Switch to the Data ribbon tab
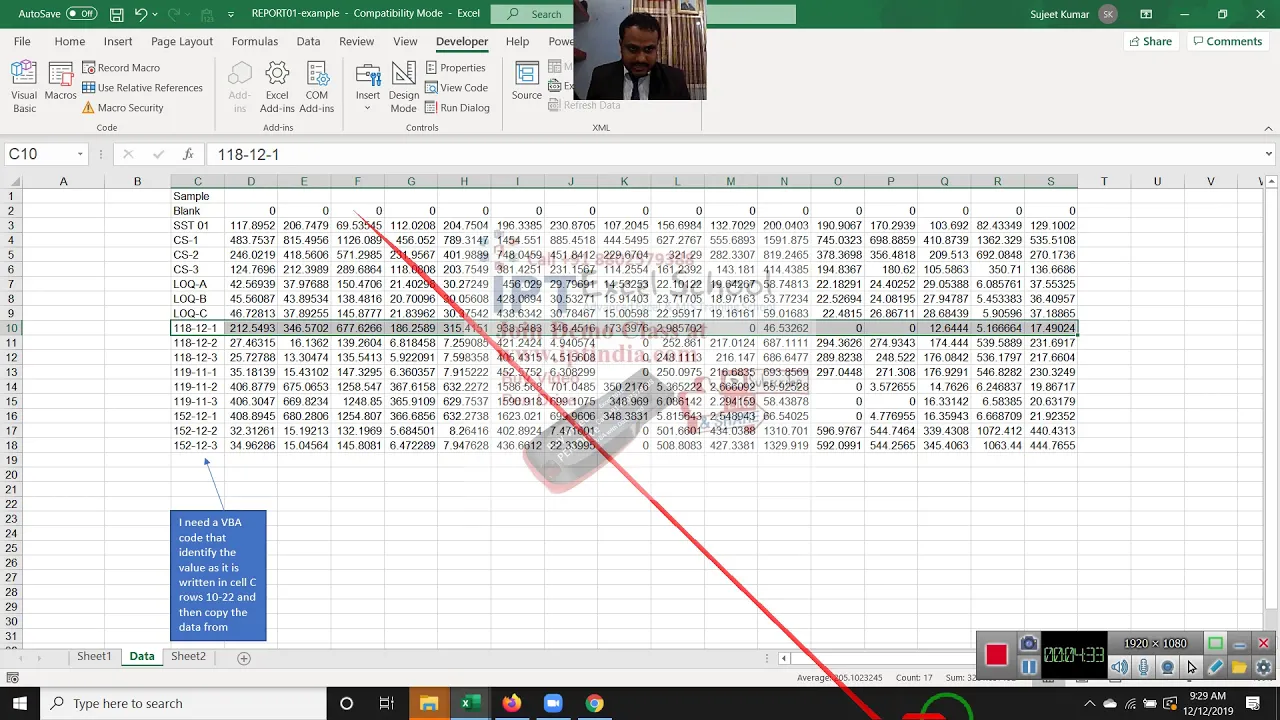Image resolution: width=1280 pixels, height=720 pixels. (308, 41)
